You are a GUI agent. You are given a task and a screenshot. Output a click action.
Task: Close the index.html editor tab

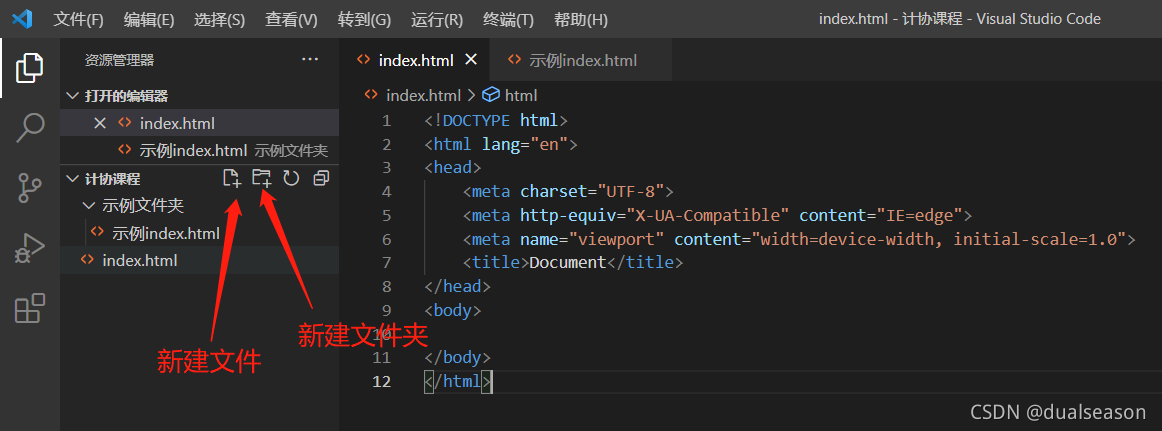471,60
